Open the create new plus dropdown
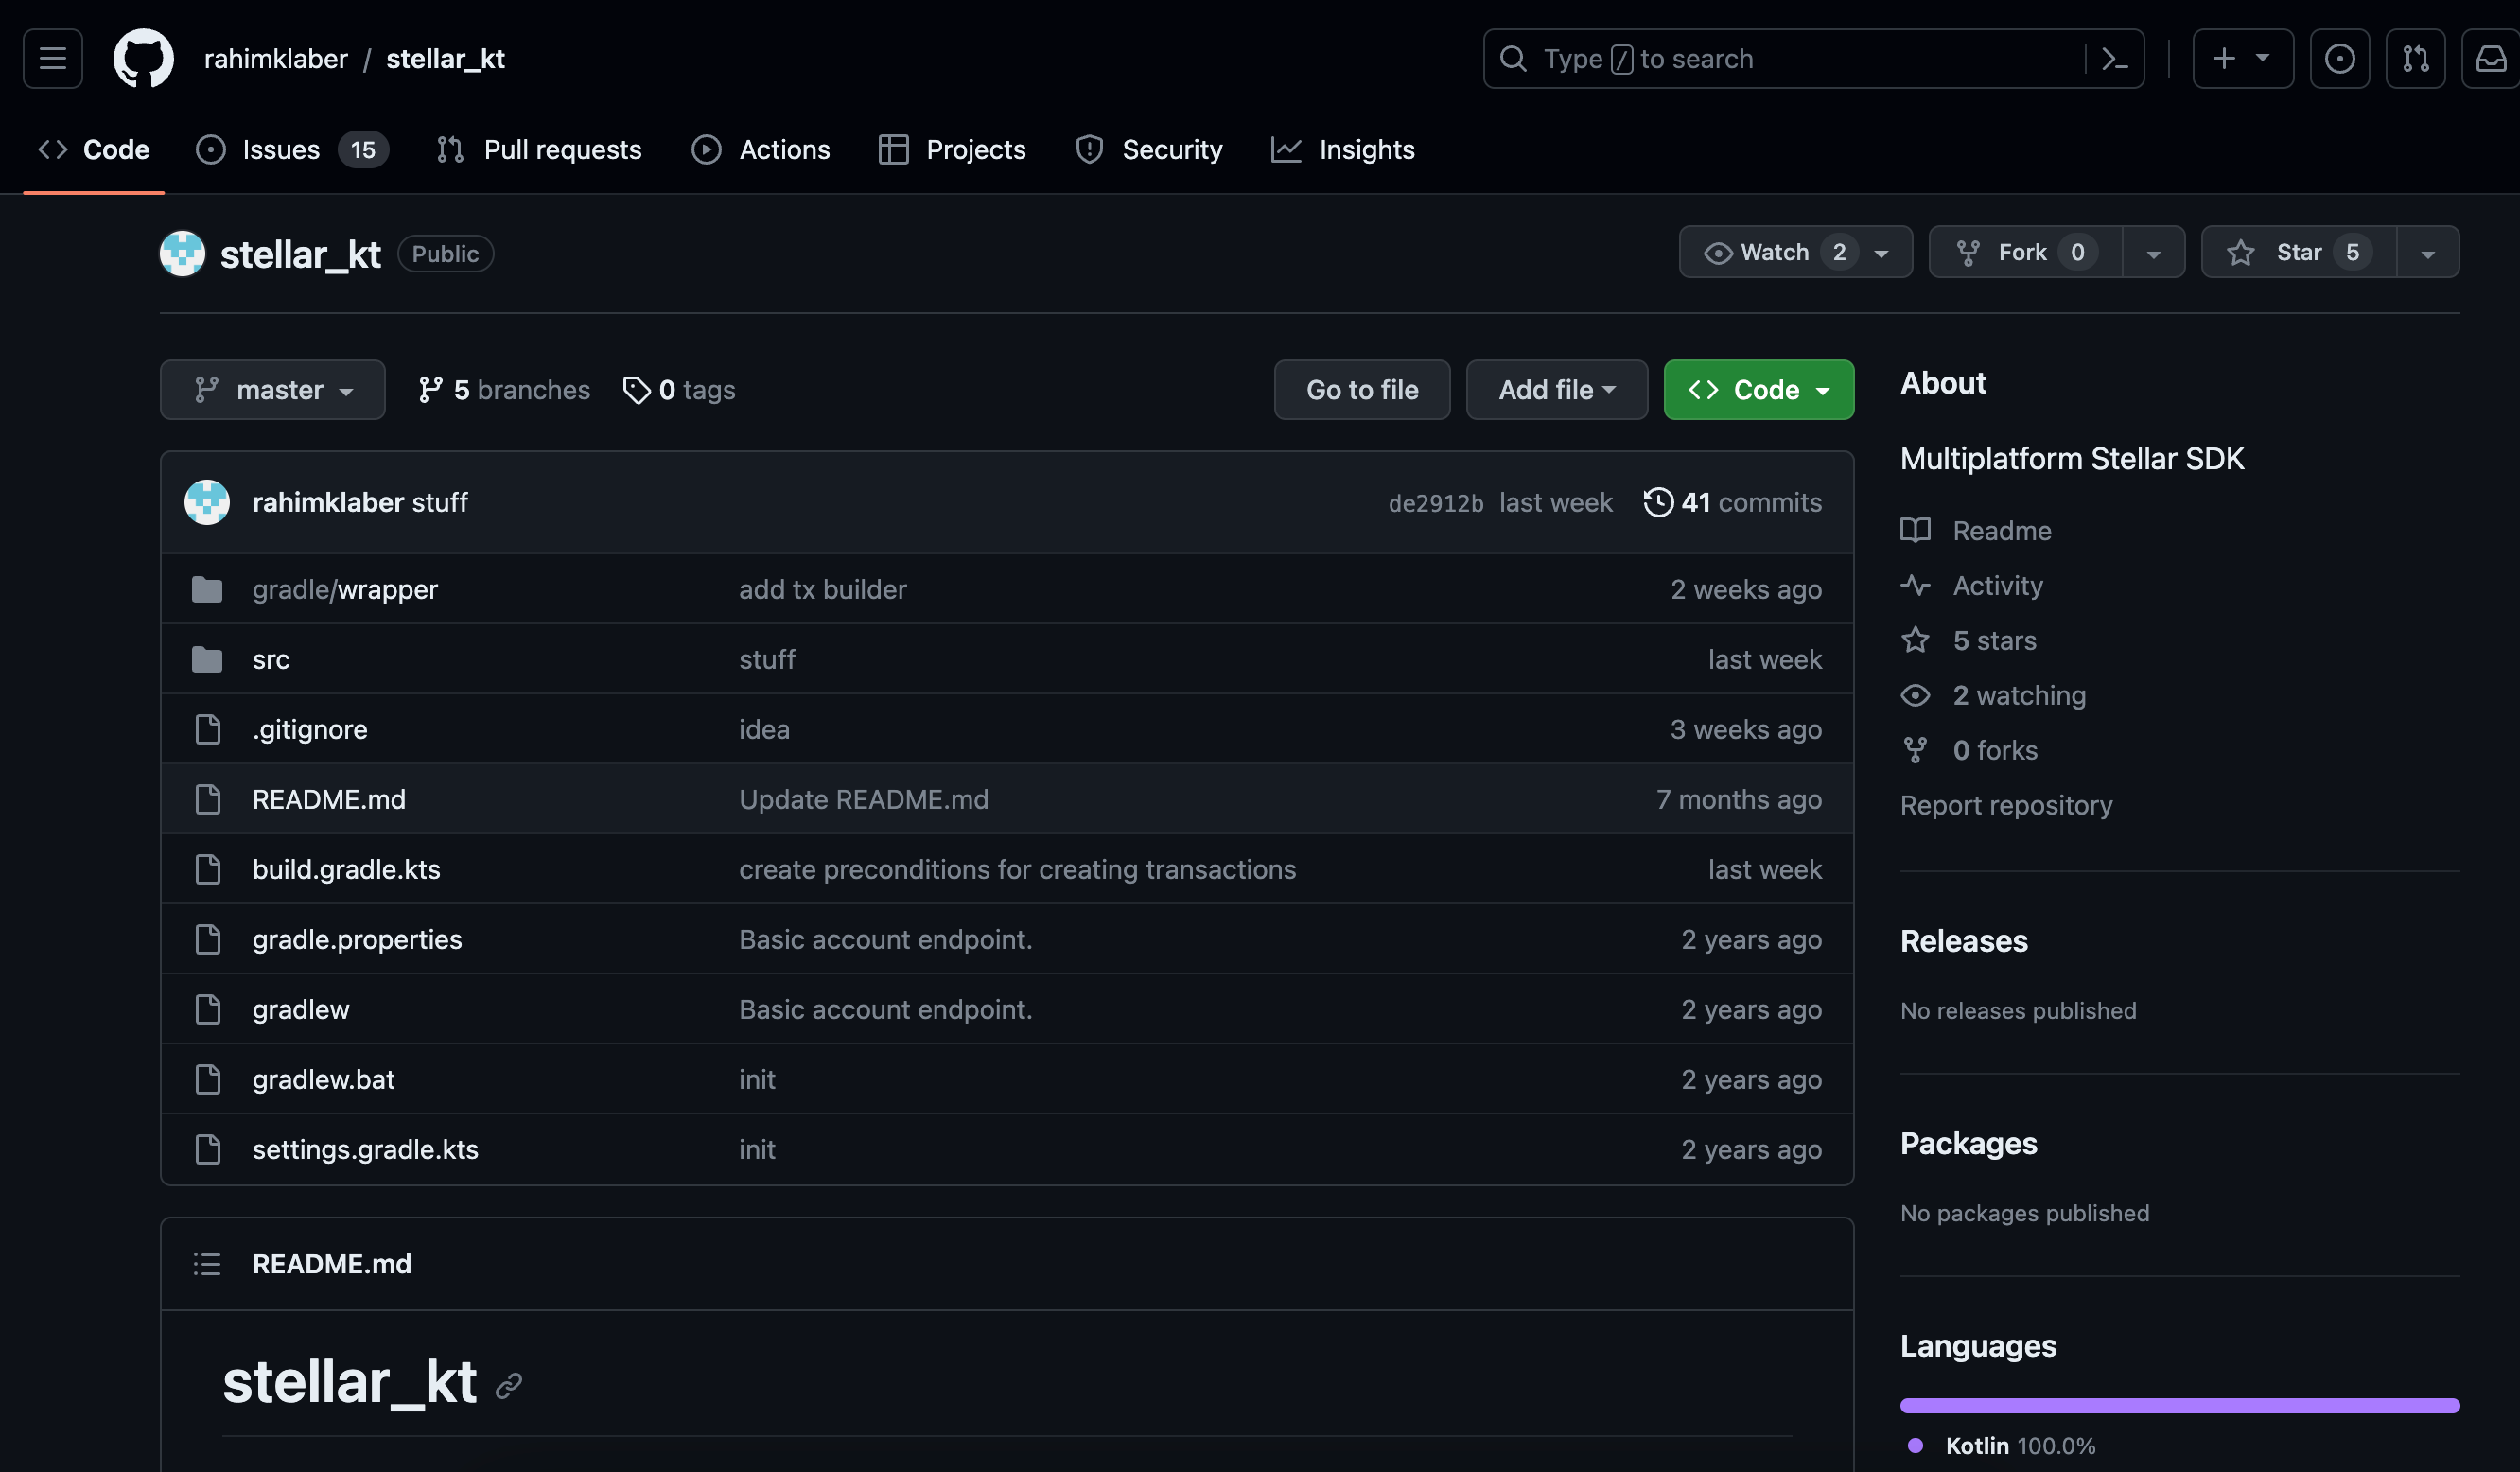 point(2243,59)
